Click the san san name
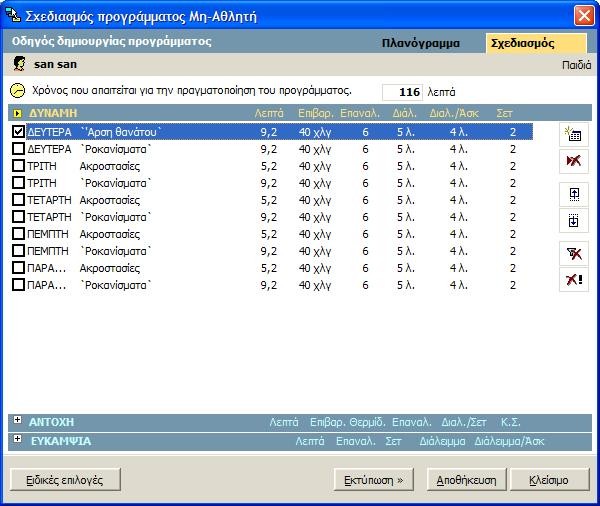600x506 pixels. pyautogui.click(x=55, y=64)
